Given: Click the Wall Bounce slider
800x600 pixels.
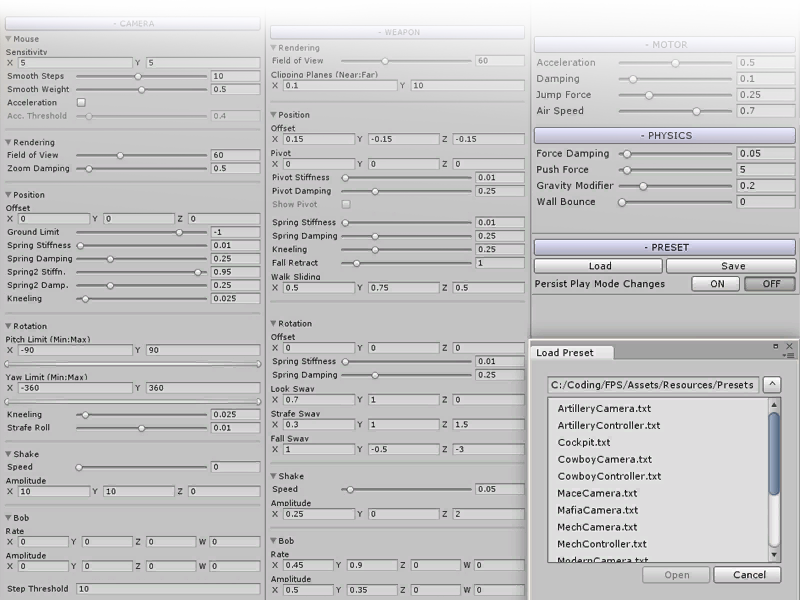Looking at the screenshot, I should coord(676,202).
